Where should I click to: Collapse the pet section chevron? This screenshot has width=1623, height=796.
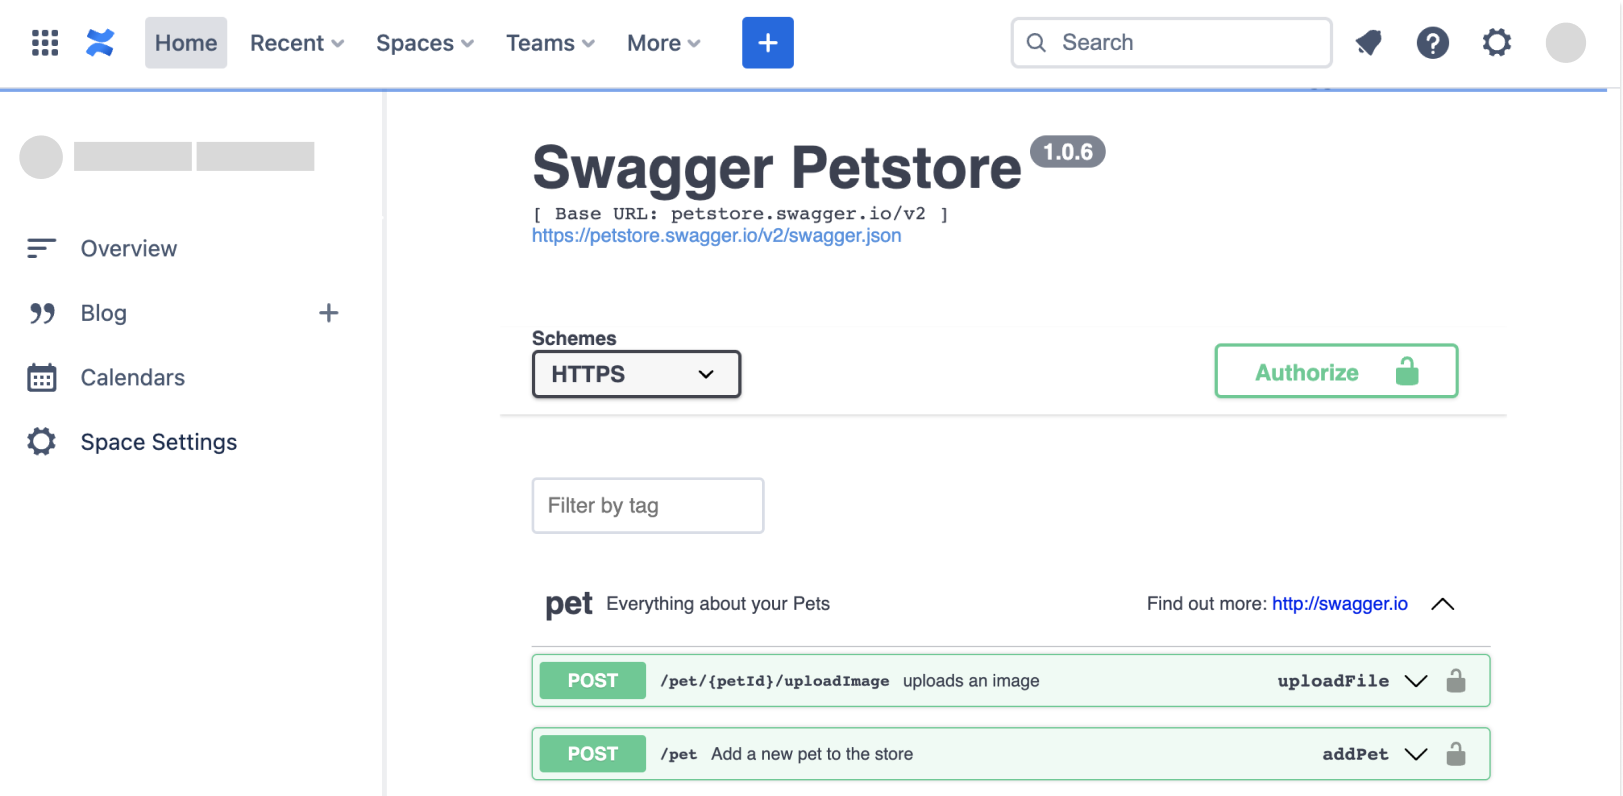(x=1442, y=604)
